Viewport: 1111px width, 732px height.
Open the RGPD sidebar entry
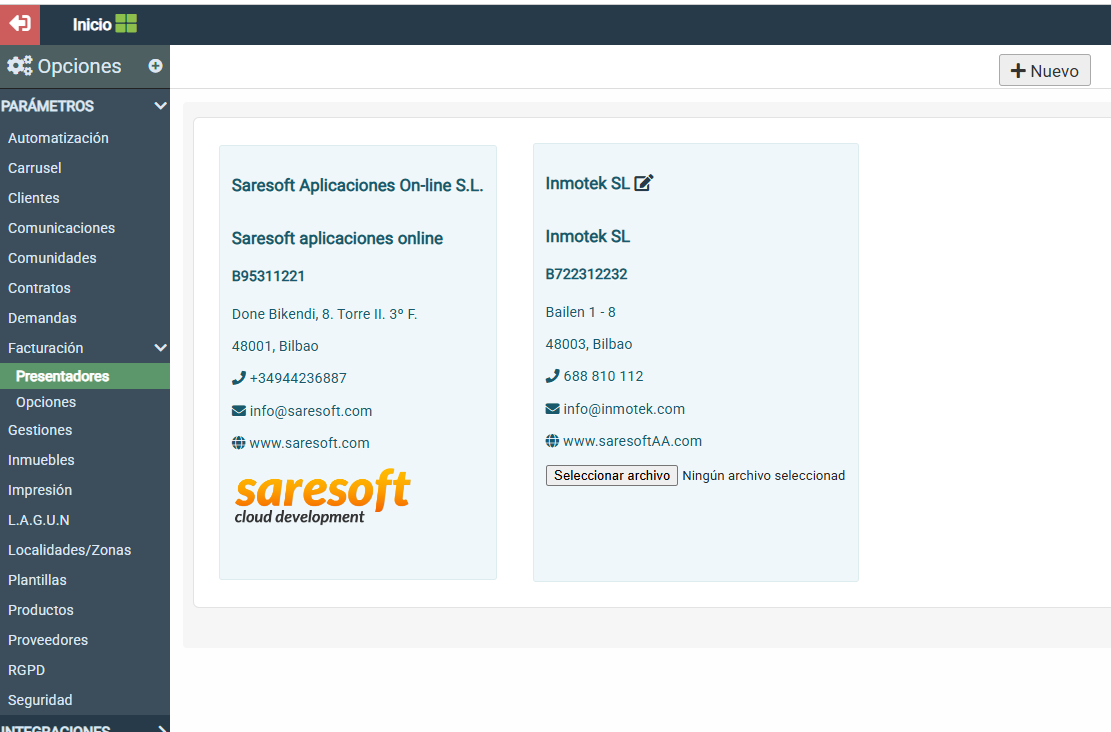point(26,670)
